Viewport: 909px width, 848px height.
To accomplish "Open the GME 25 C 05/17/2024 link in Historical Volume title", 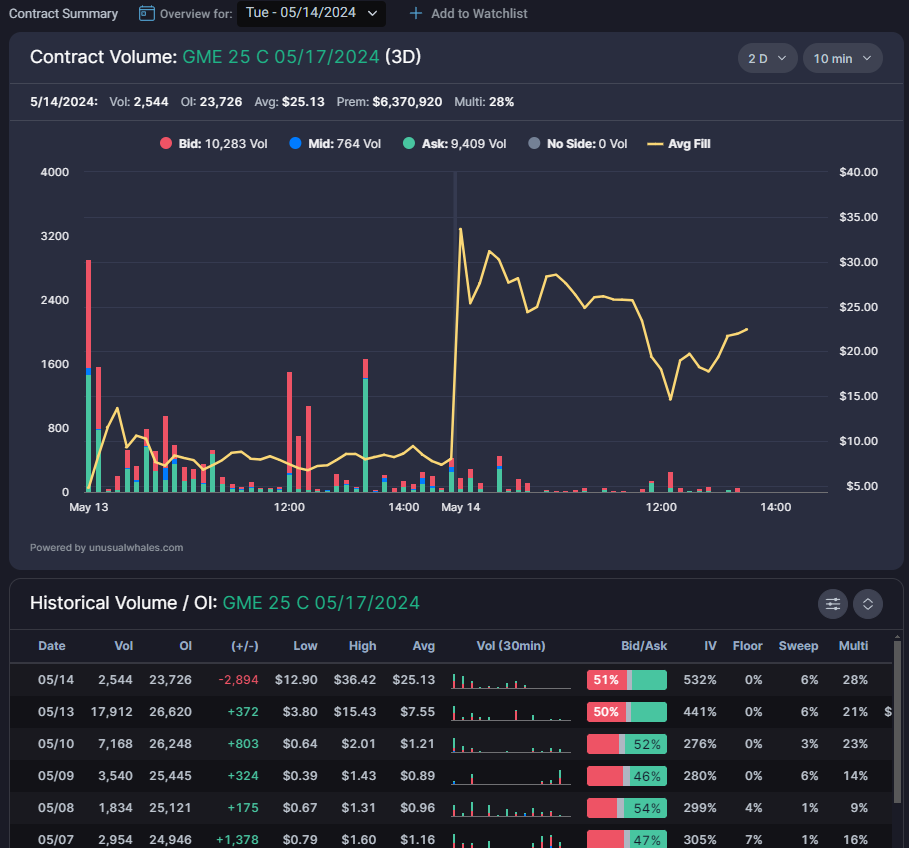I will (321, 603).
